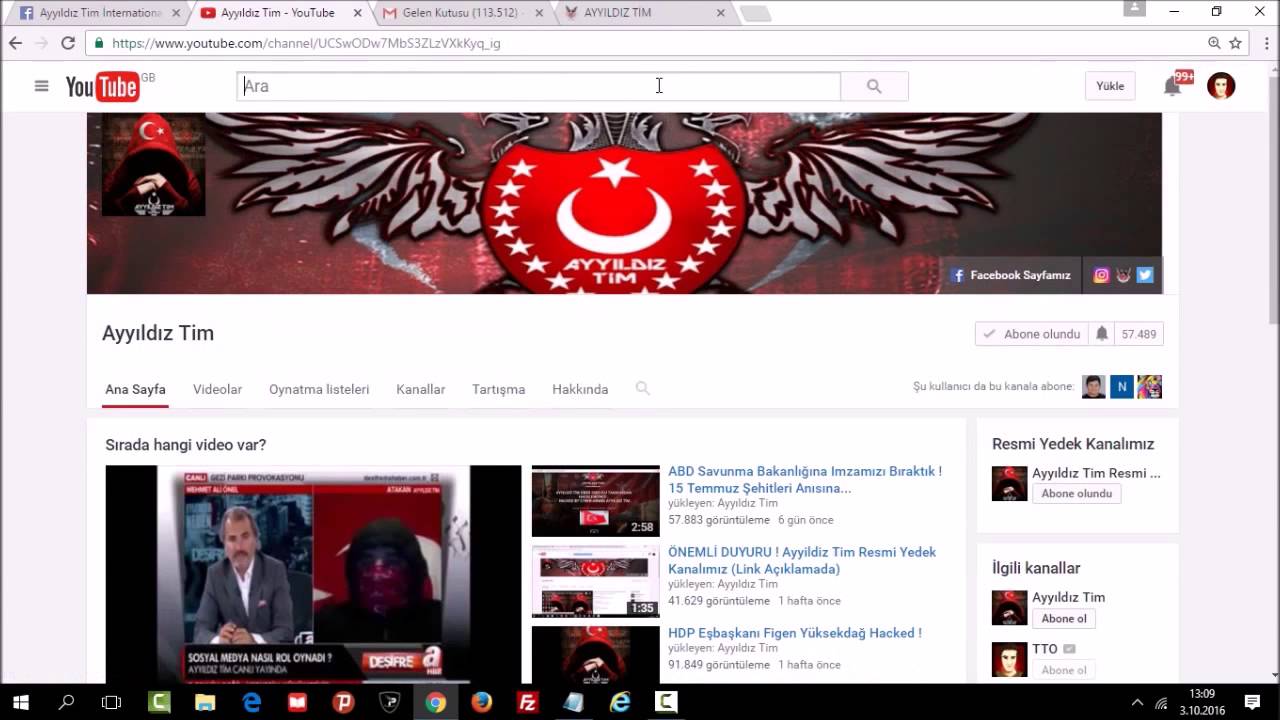Reload the page
The image size is (1280, 720).
click(x=68, y=43)
